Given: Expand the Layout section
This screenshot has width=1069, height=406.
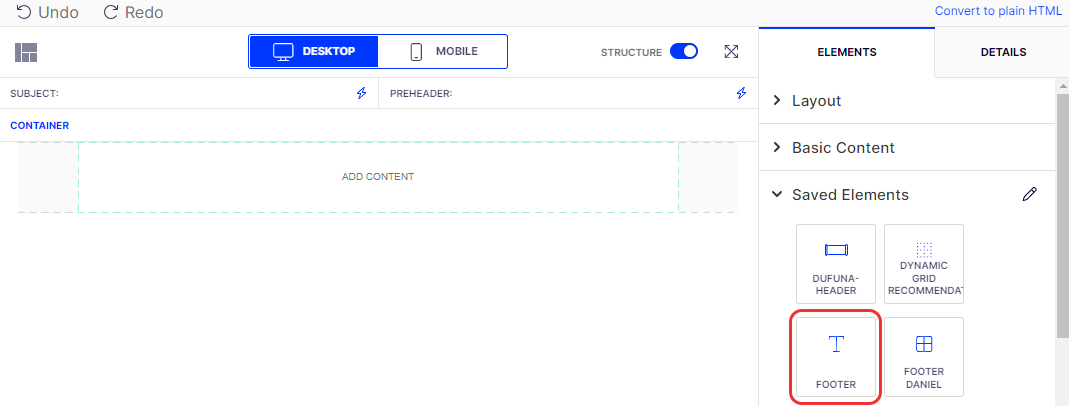Looking at the screenshot, I should tap(816, 101).
